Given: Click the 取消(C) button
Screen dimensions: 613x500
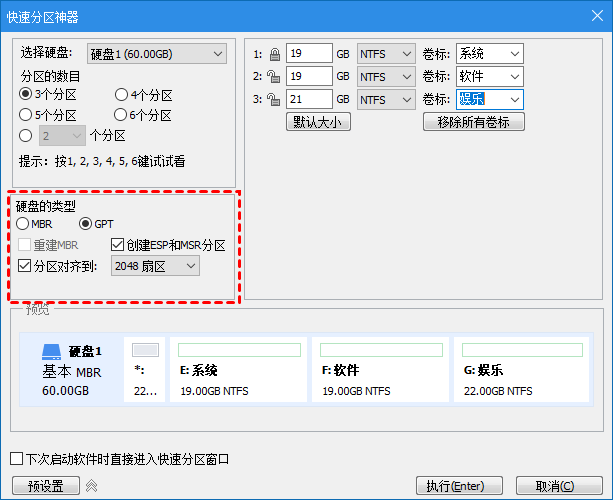Looking at the screenshot, I should pyautogui.click(x=559, y=486).
